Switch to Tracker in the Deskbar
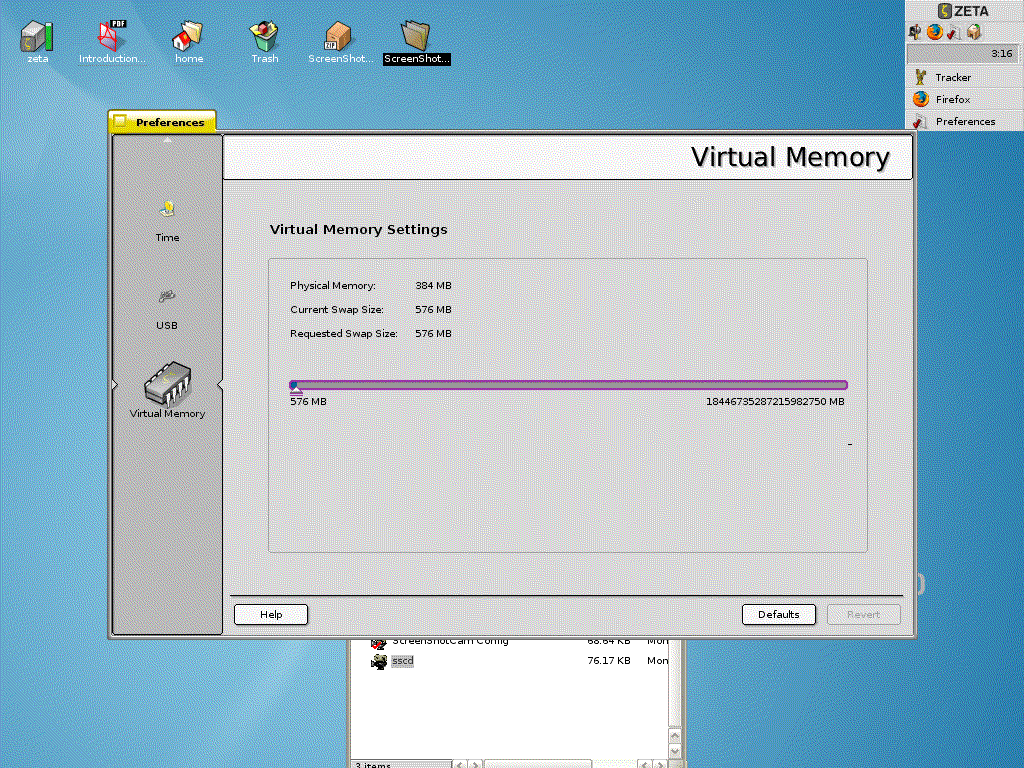The width and height of the screenshot is (1024, 768). tap(952, 78)
